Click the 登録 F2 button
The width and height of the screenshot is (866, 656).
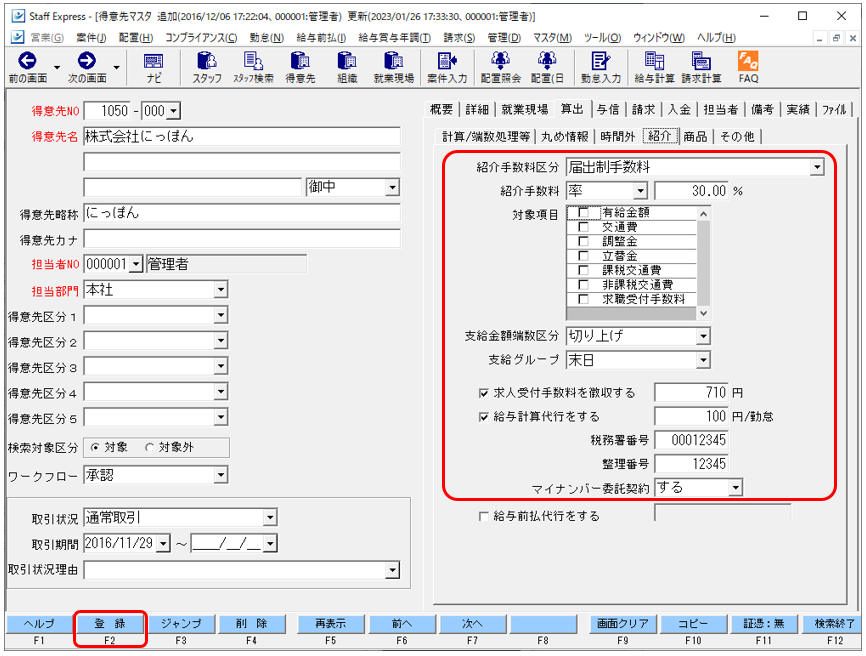point(110,624)
